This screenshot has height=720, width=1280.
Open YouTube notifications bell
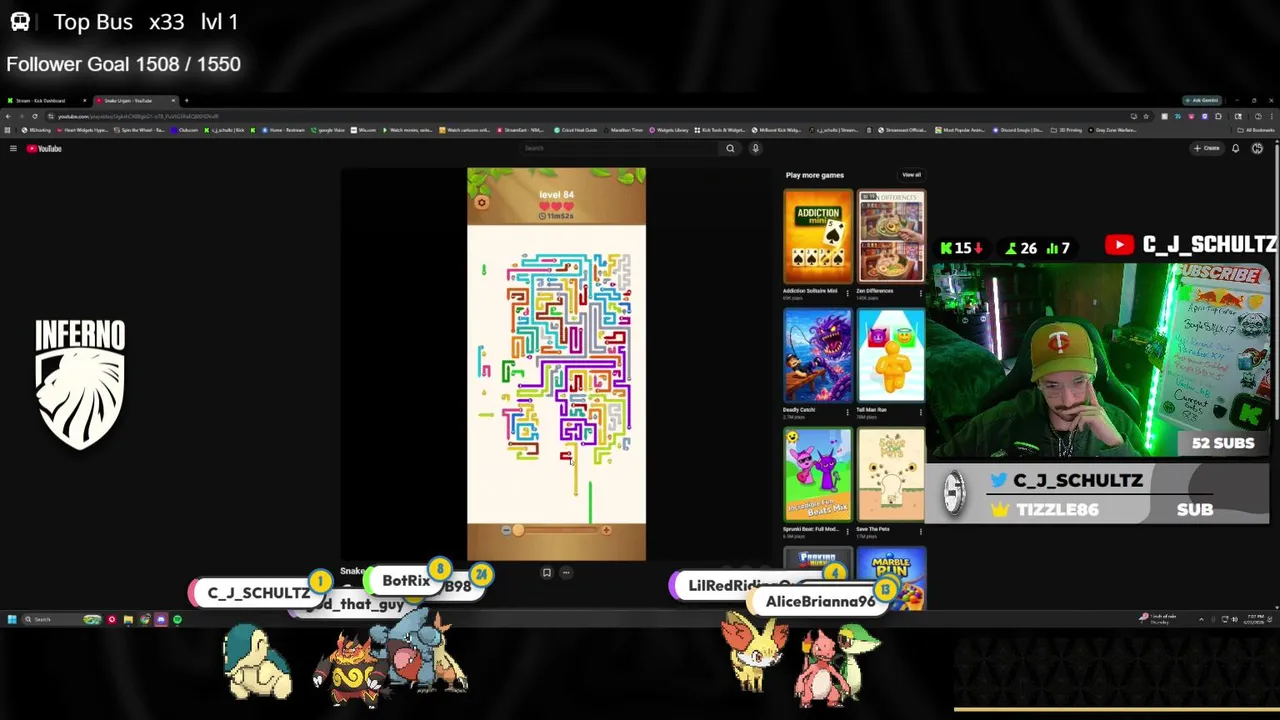point(1235,148)
